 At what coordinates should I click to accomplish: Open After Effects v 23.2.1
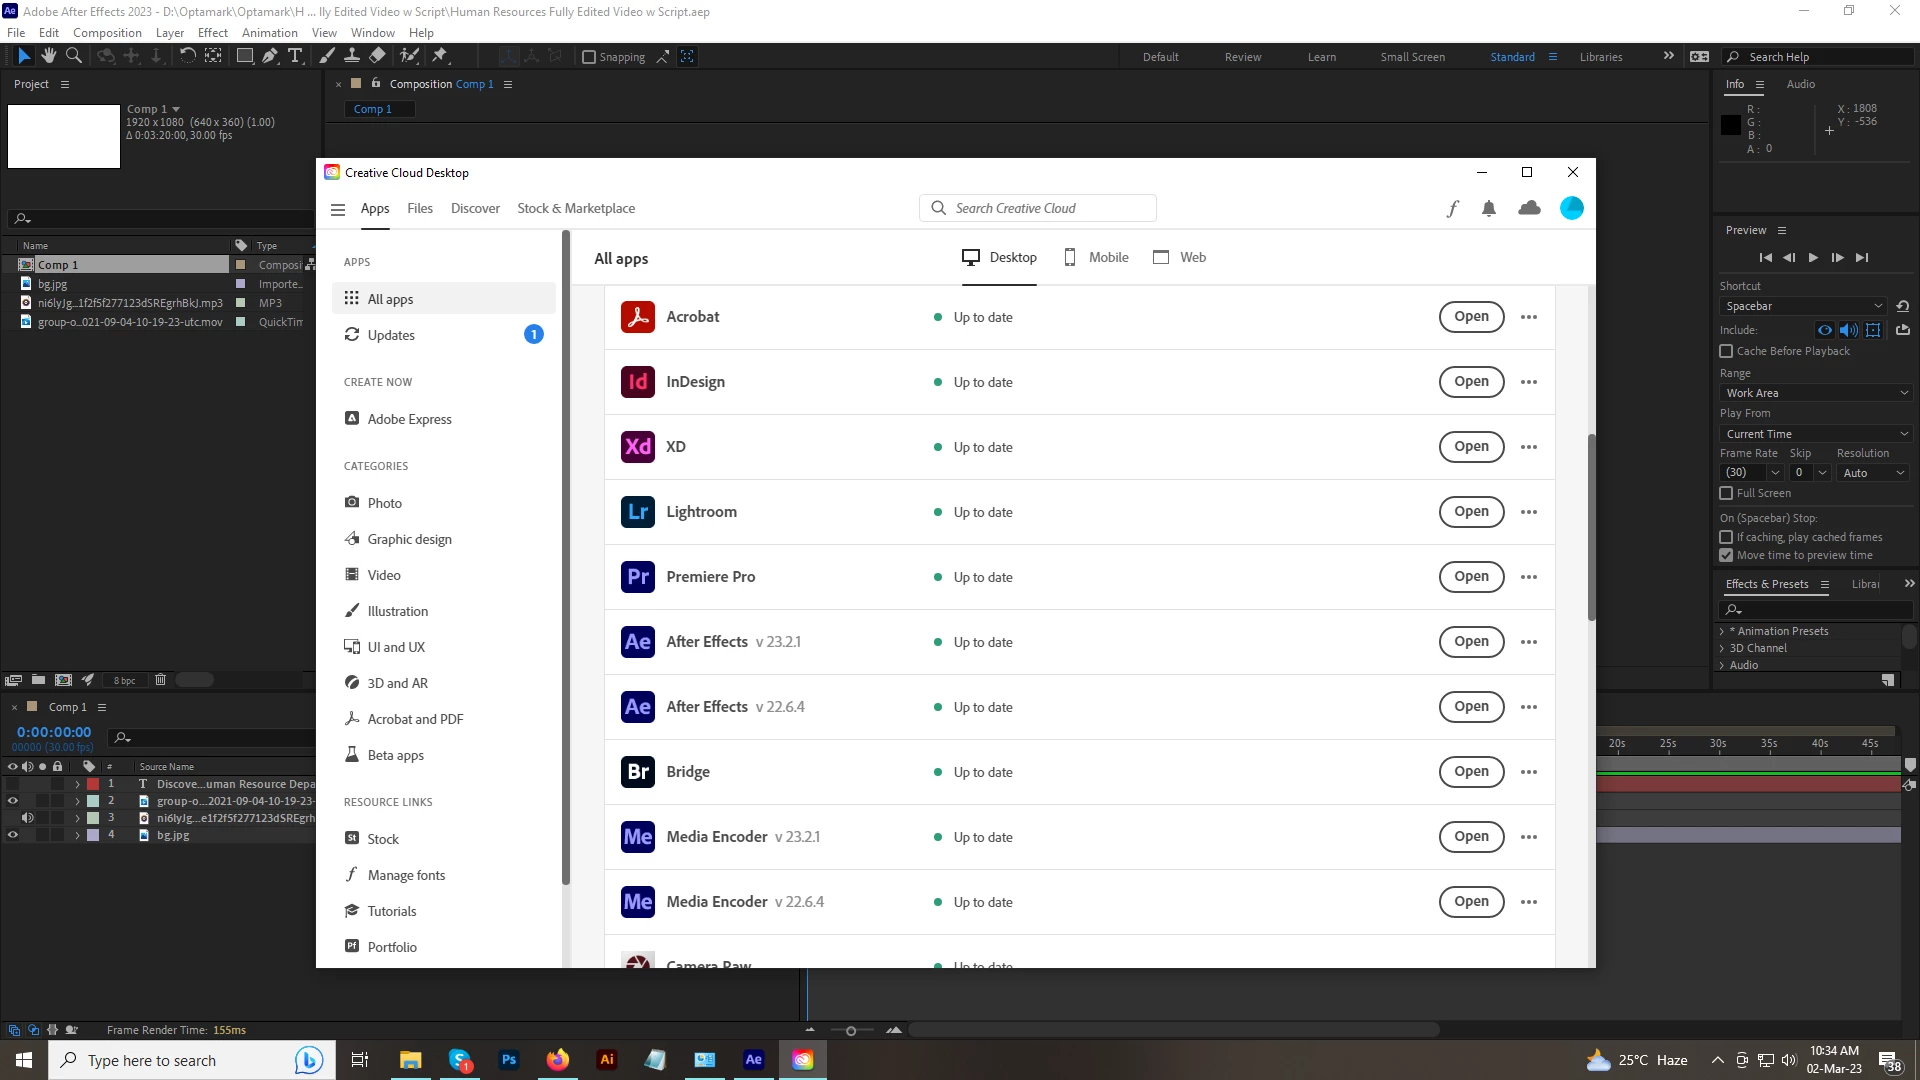coord(1471,641)
